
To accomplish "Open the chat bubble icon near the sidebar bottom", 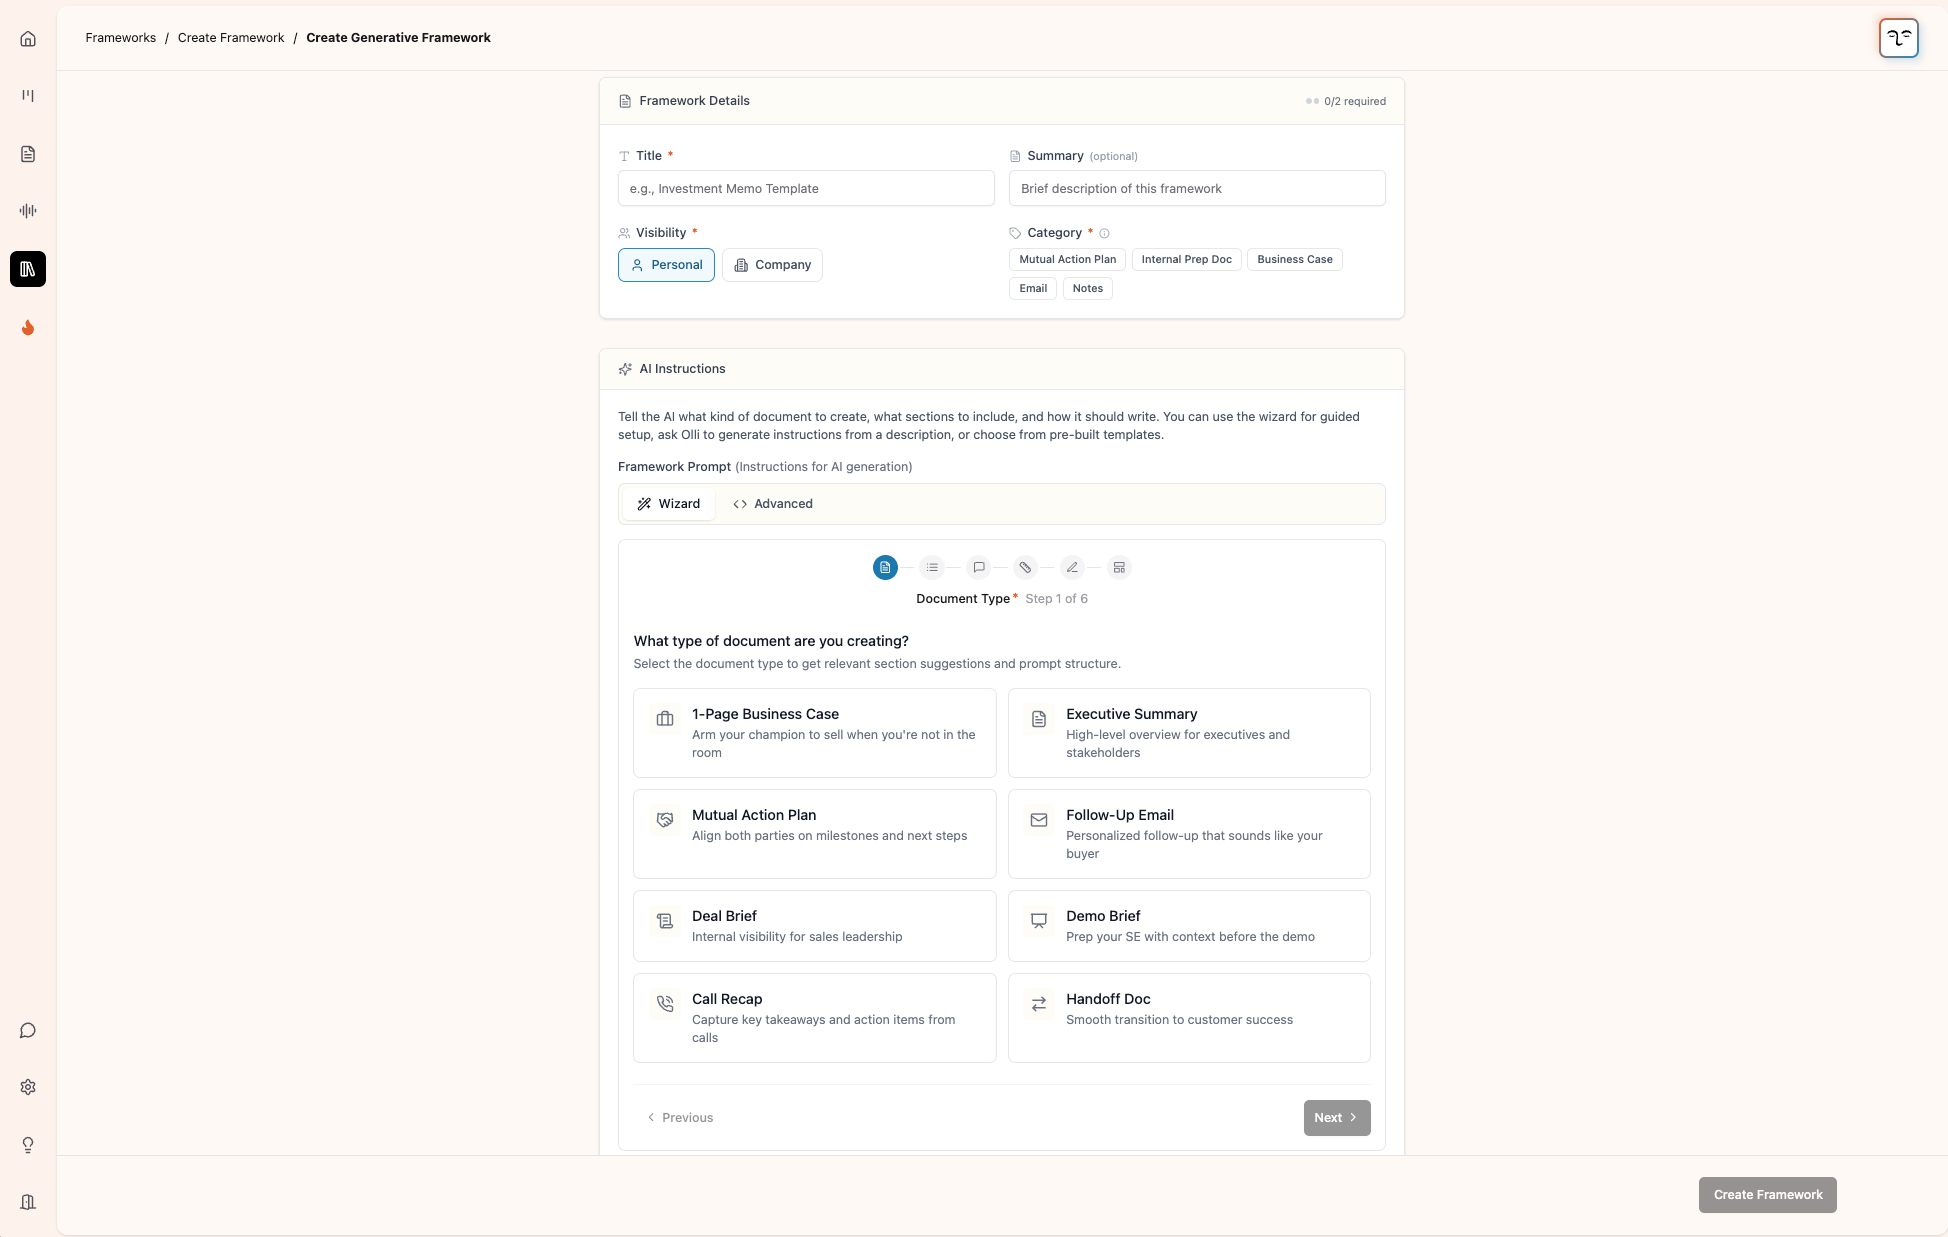I will 27,1030.
